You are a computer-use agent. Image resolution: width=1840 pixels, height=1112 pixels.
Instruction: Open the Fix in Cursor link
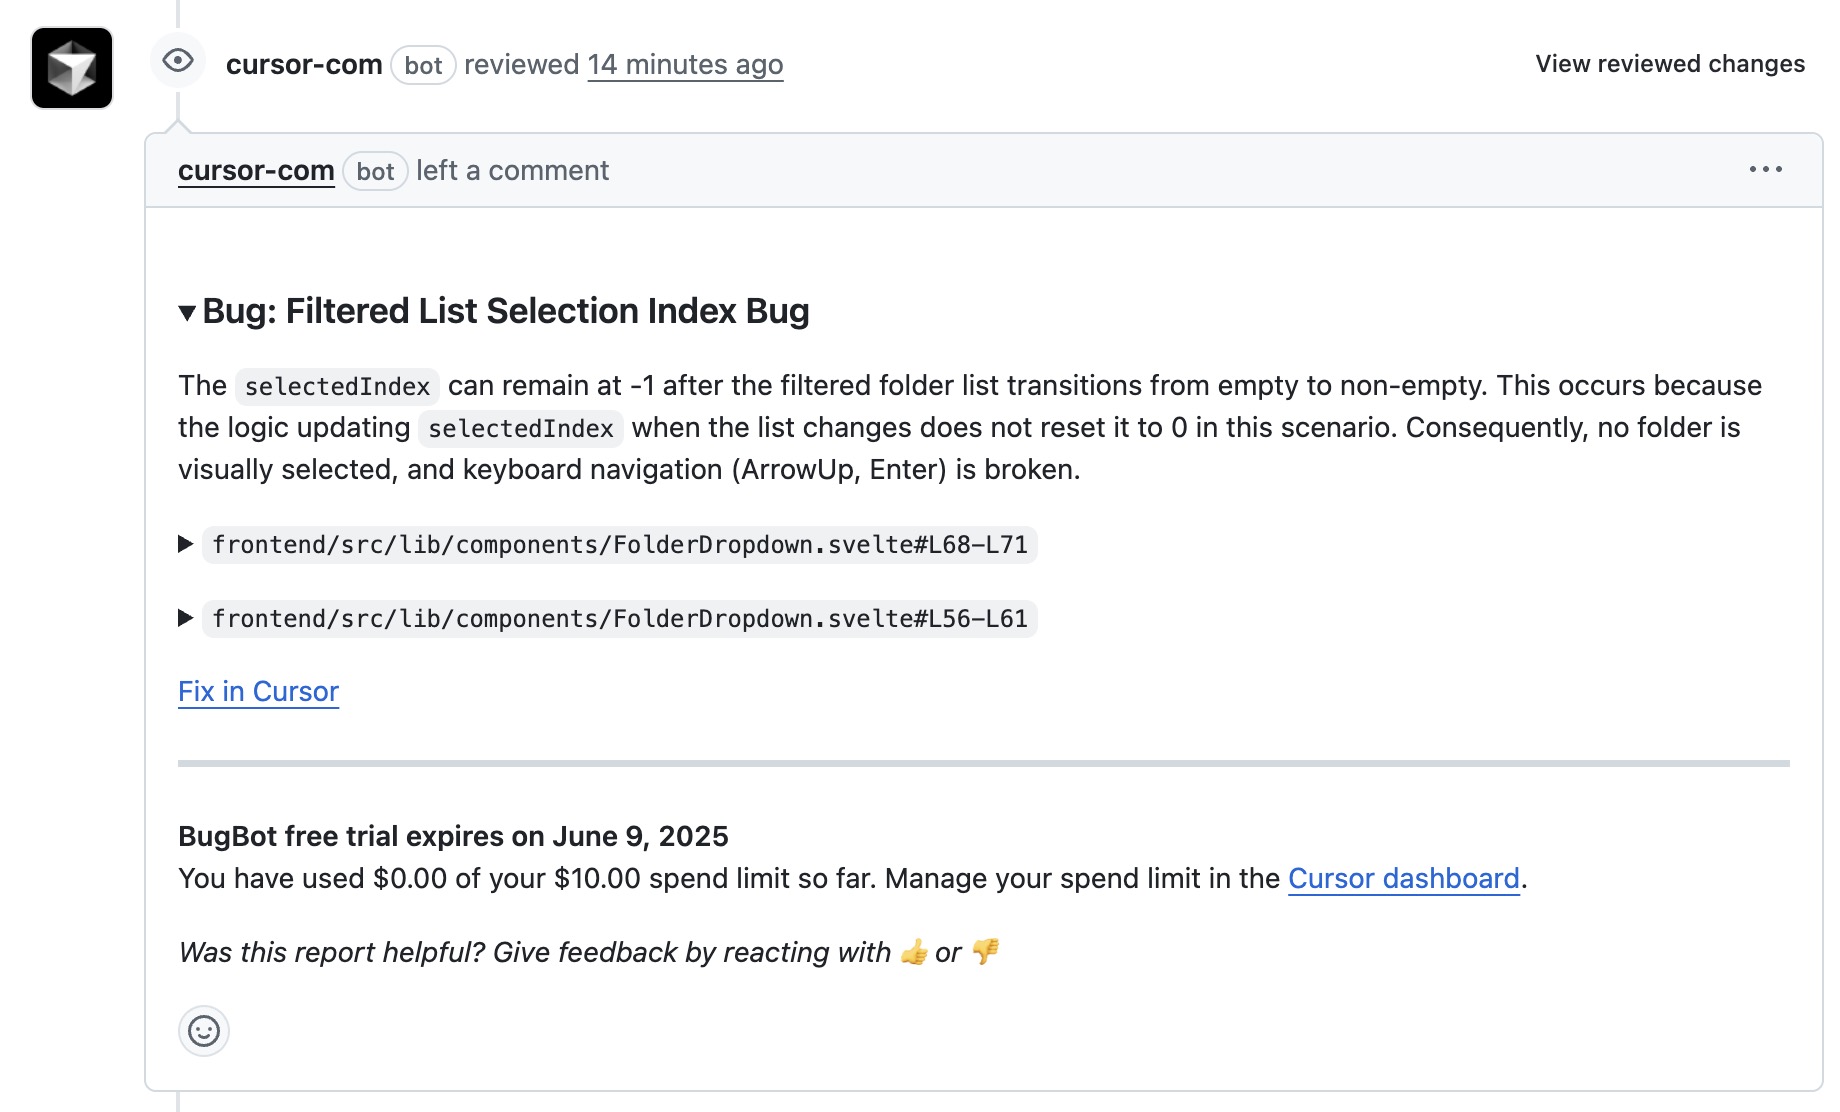258,692
